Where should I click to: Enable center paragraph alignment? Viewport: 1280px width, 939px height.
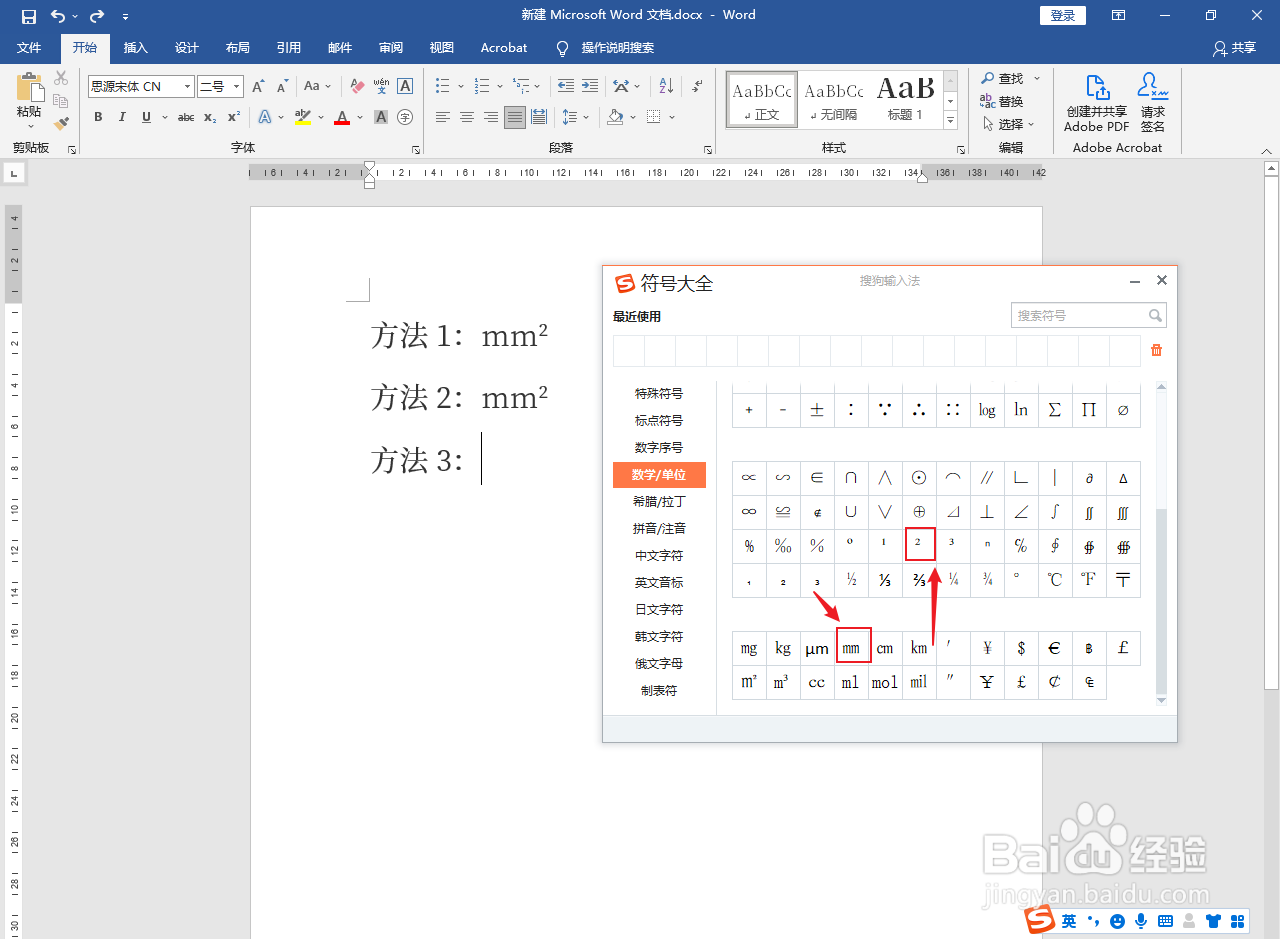click(x=466, y=117)
